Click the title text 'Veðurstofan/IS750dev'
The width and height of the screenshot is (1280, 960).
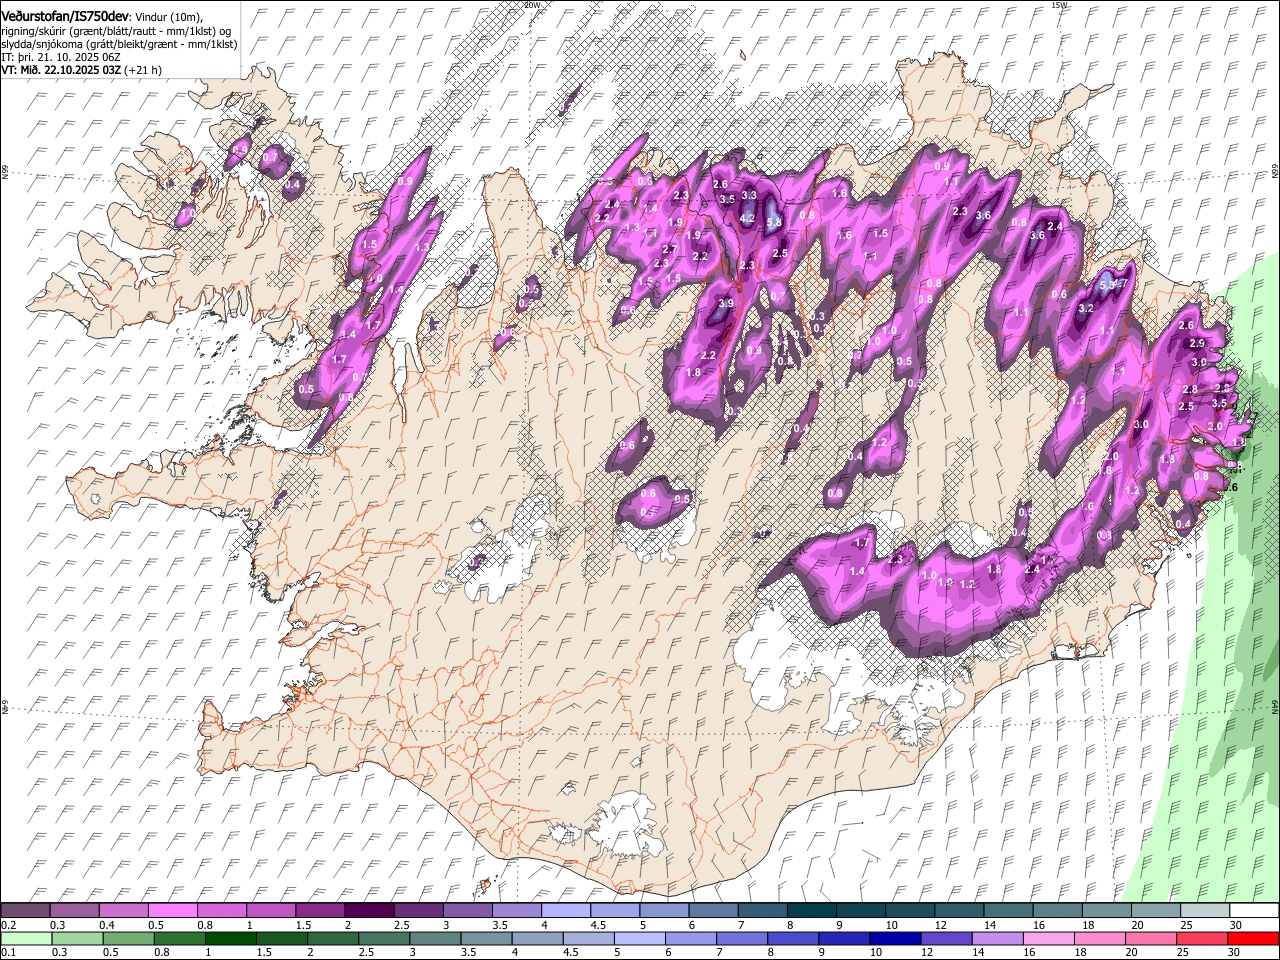(65, 16)
